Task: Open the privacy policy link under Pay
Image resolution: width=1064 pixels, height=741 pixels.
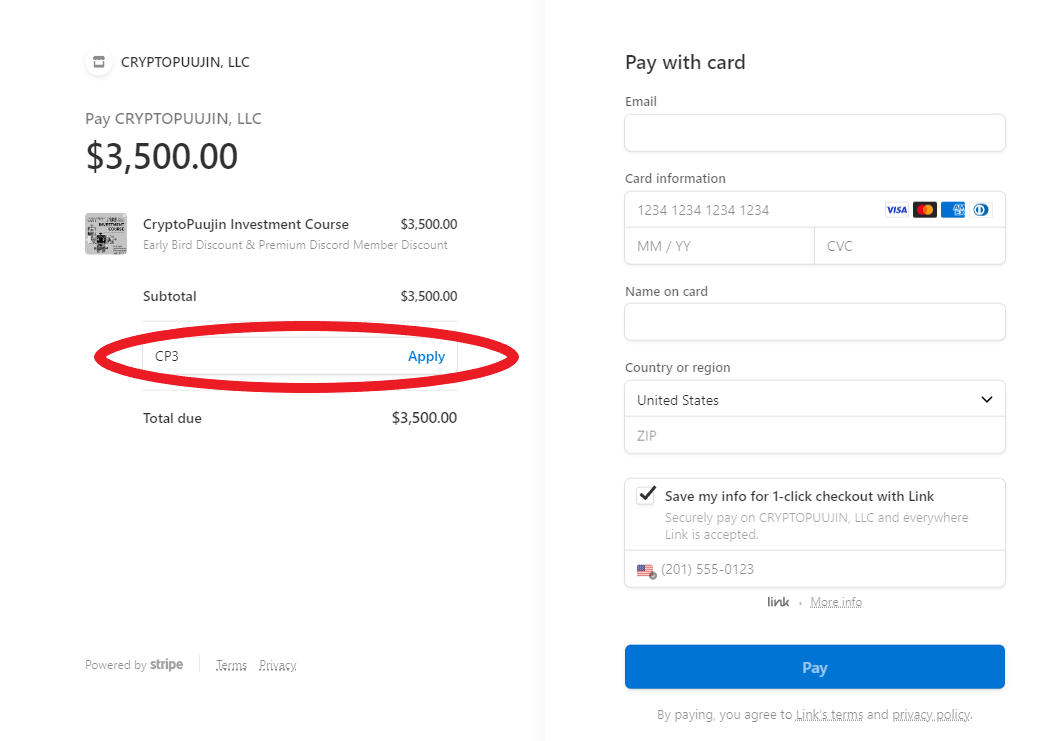Action: 932,715
